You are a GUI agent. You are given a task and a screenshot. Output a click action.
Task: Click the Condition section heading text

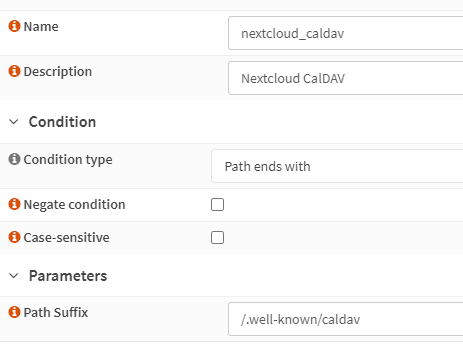point(62,122)
